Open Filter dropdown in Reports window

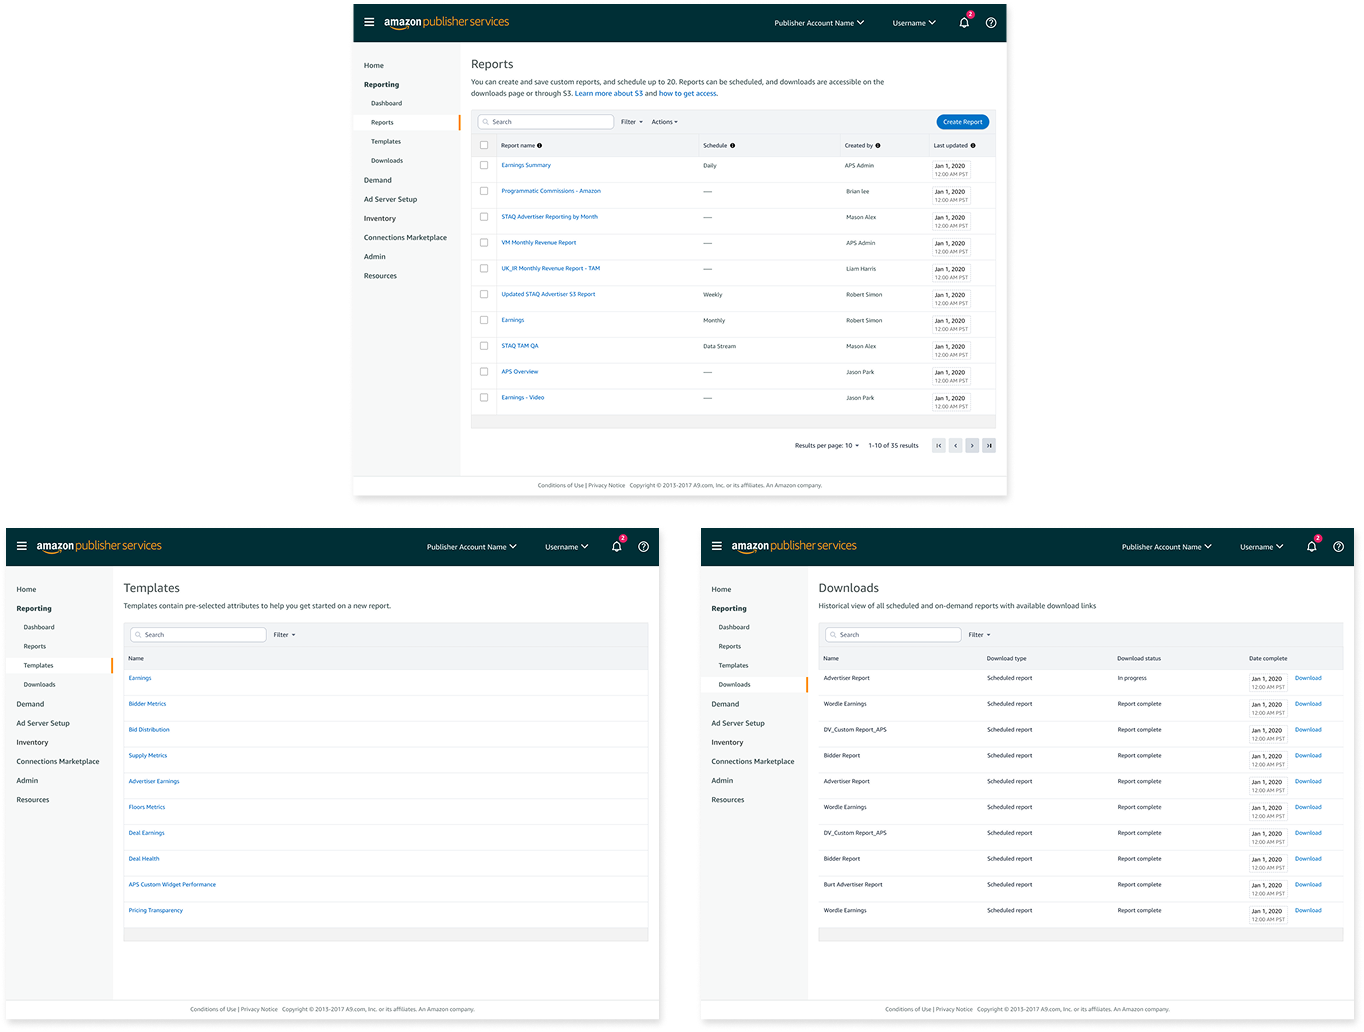[632, 122]
